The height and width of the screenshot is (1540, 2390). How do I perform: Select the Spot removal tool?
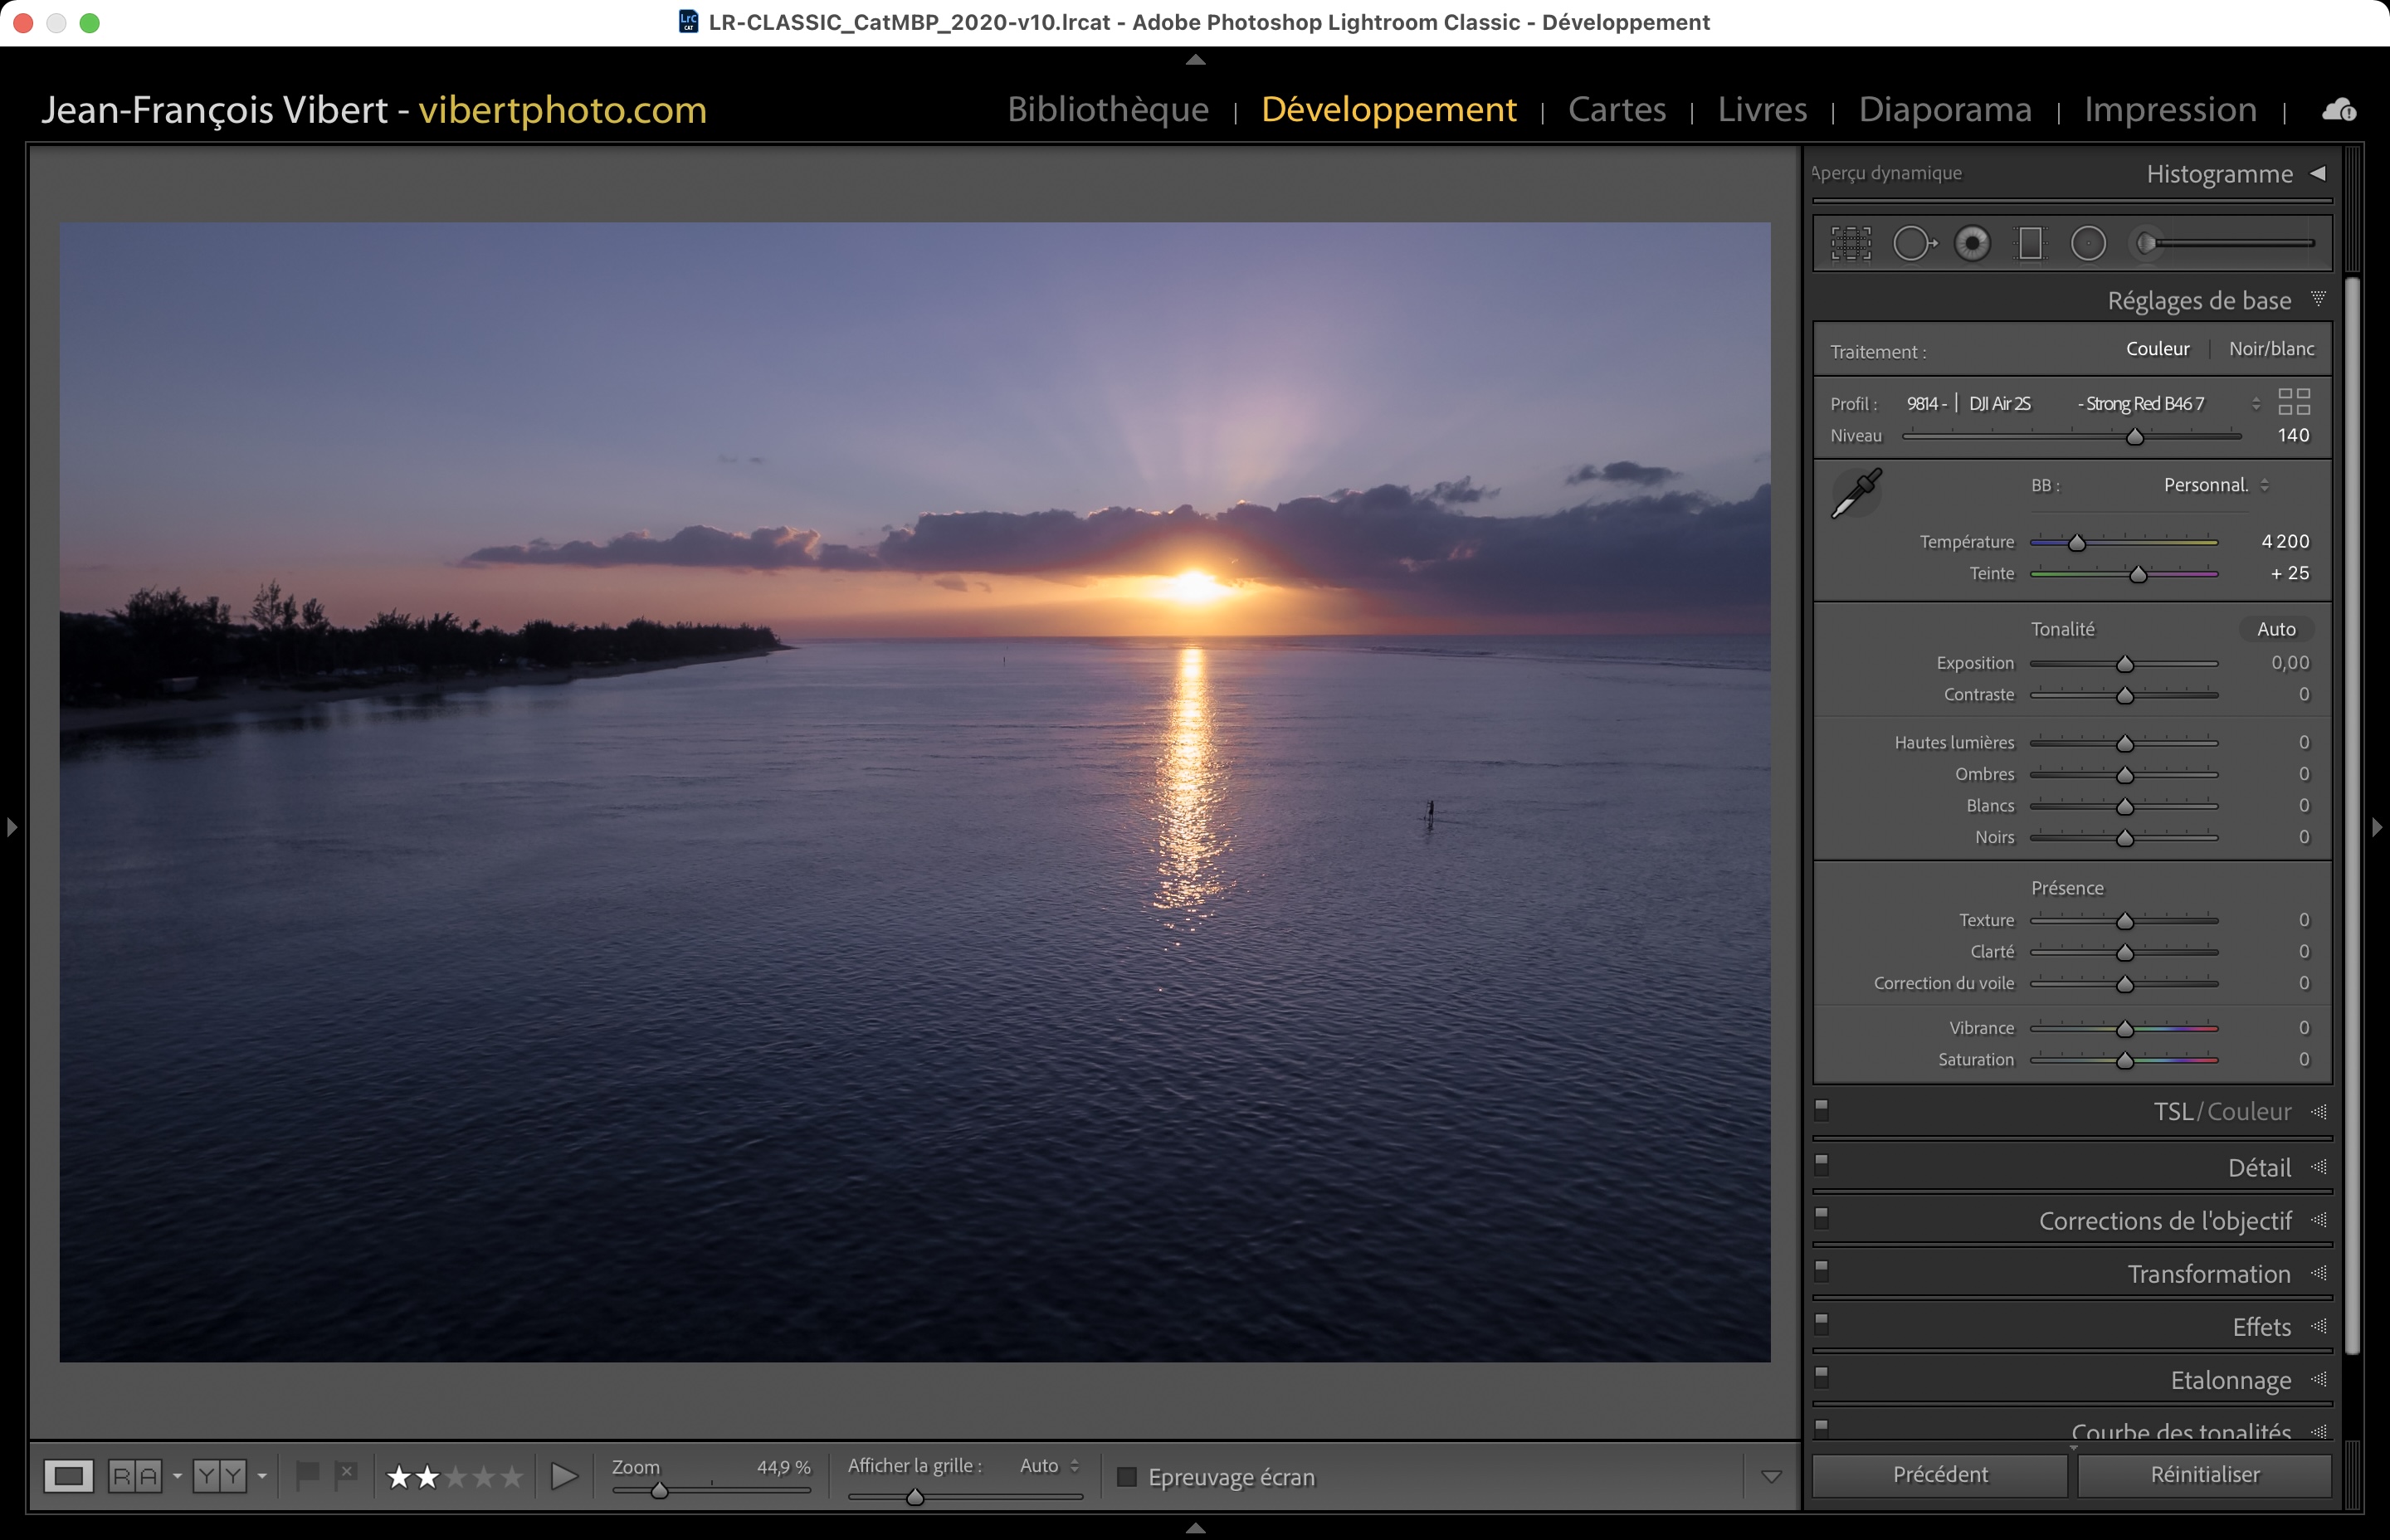[x=1913, y=243]
